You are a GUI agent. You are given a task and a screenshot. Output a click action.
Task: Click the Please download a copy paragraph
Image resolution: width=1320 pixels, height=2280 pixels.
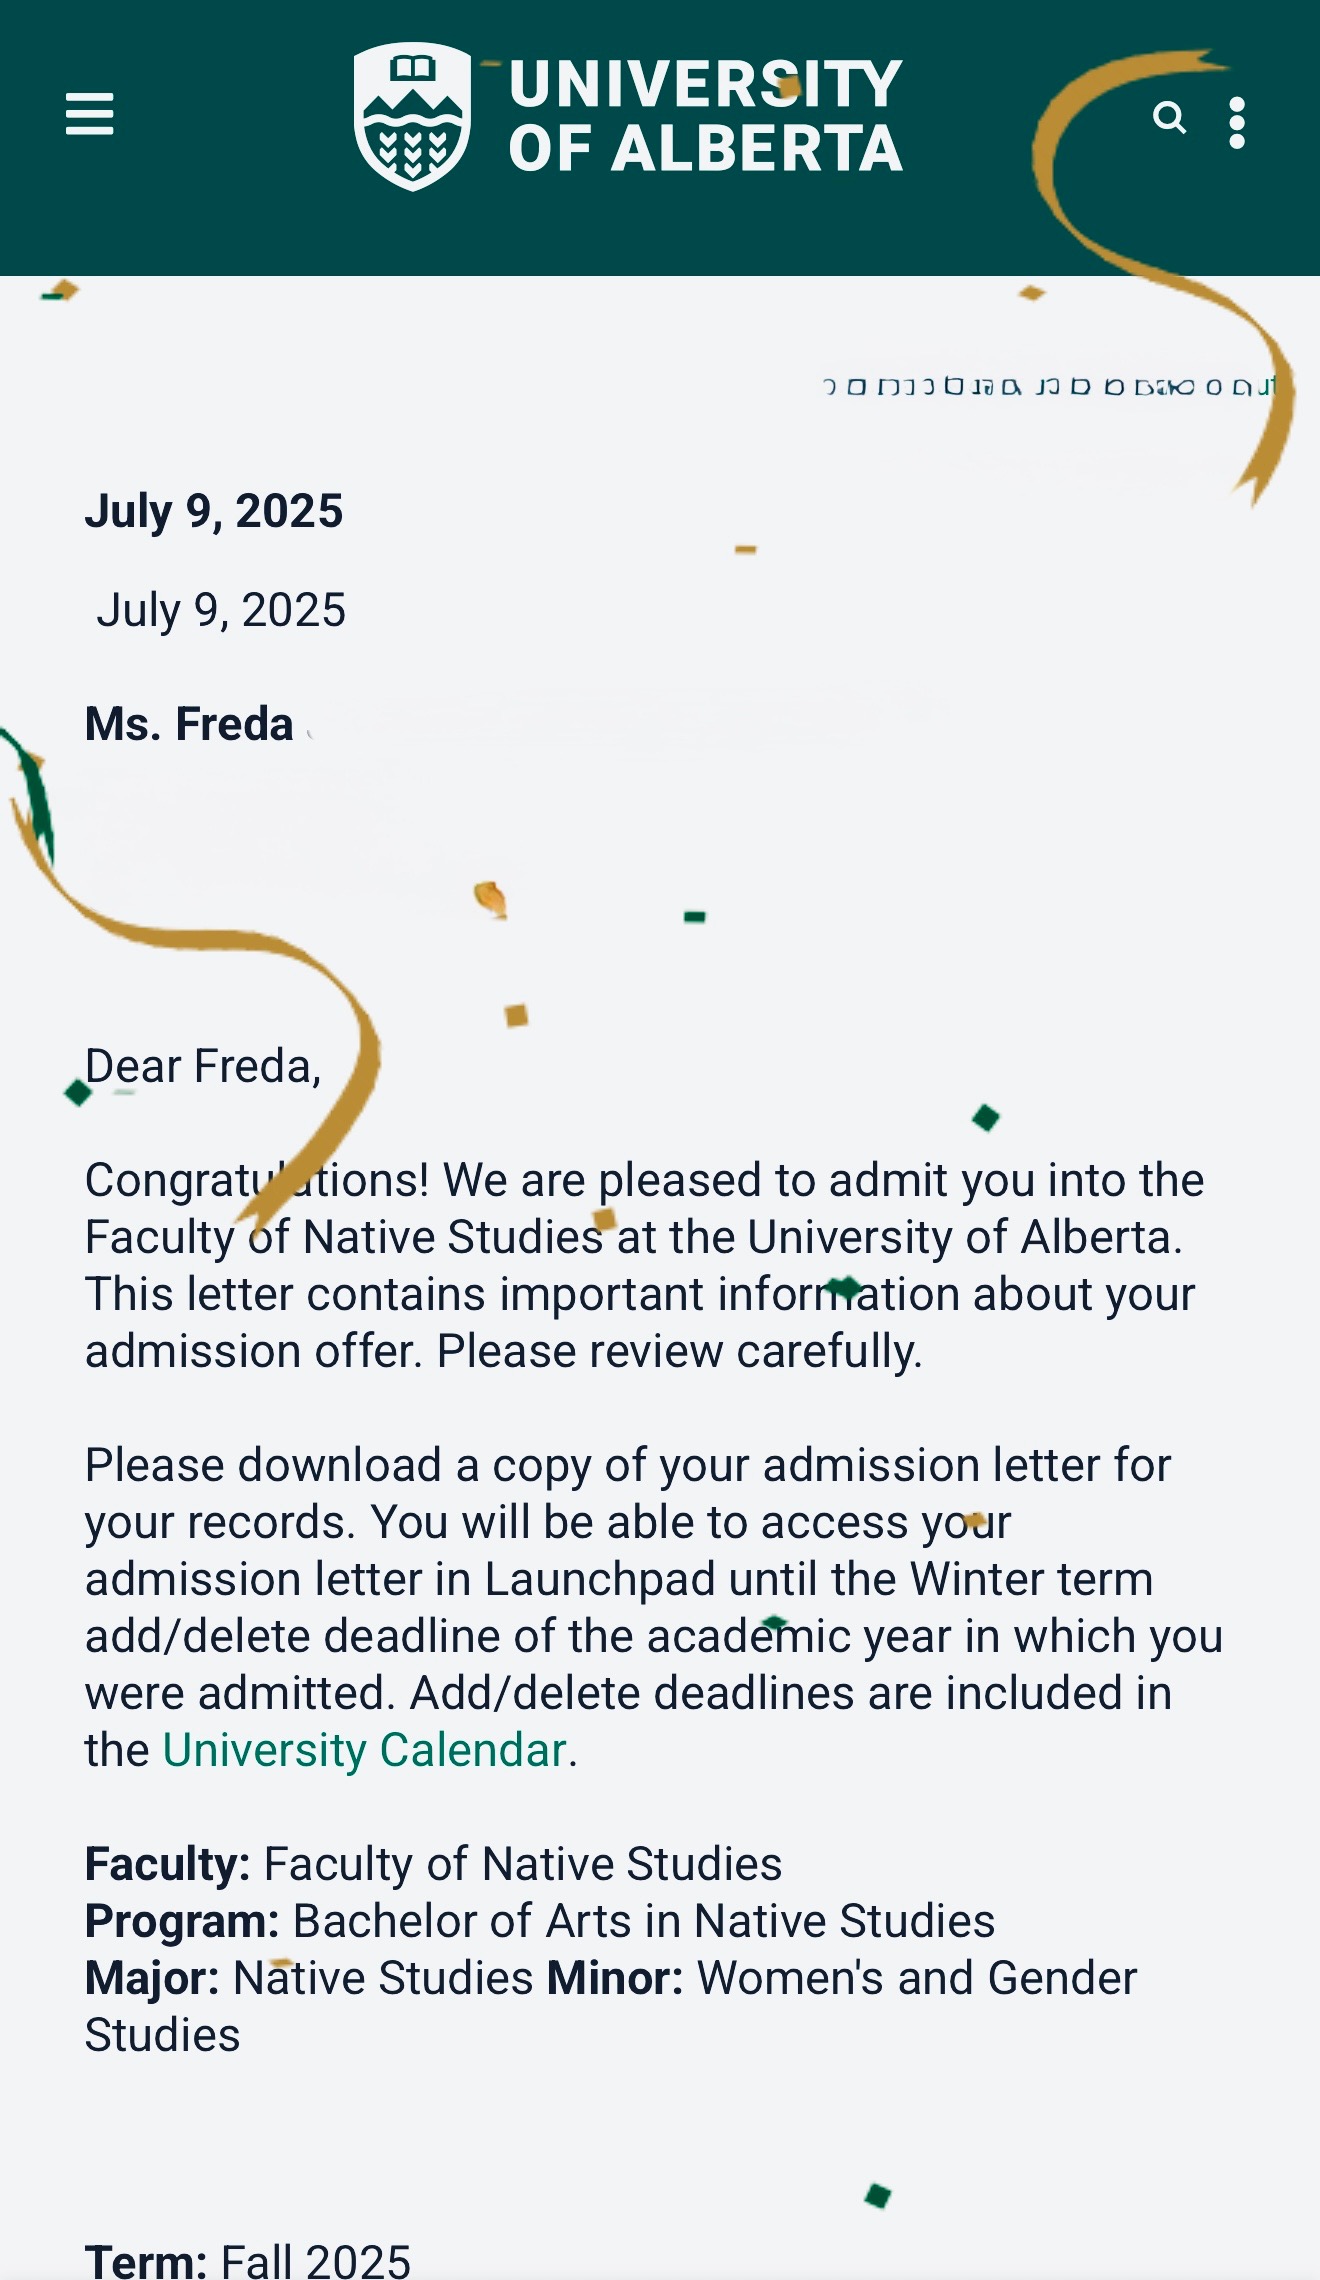(x=654, y=1607)
